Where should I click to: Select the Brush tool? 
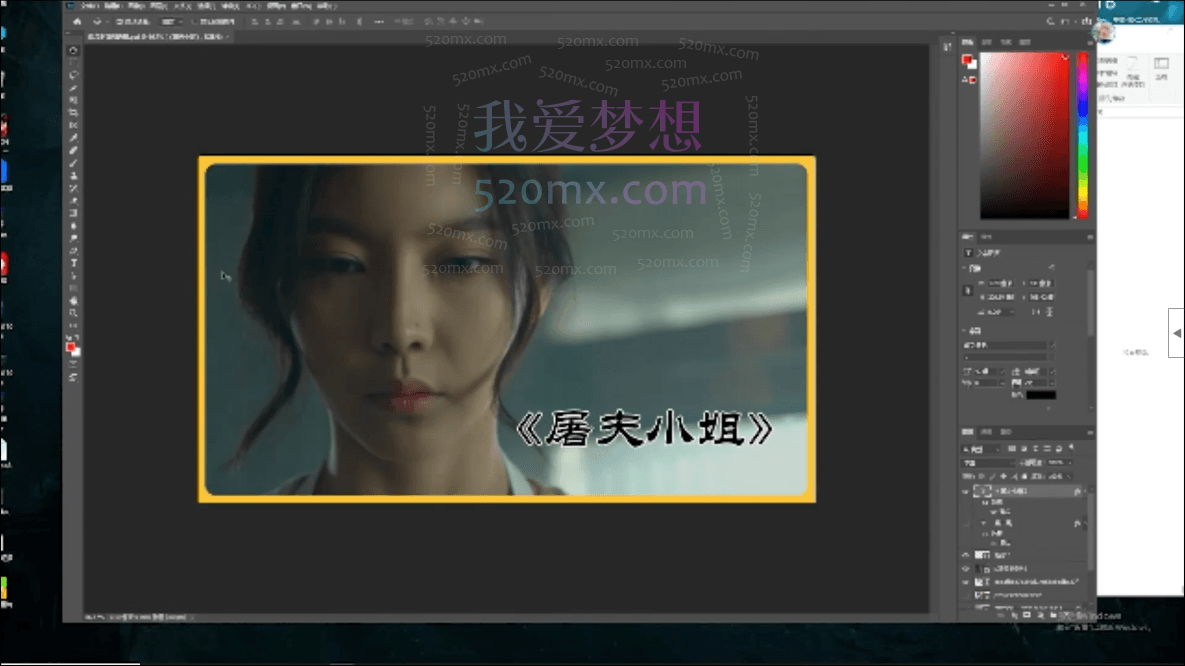(x=73, y=163)
